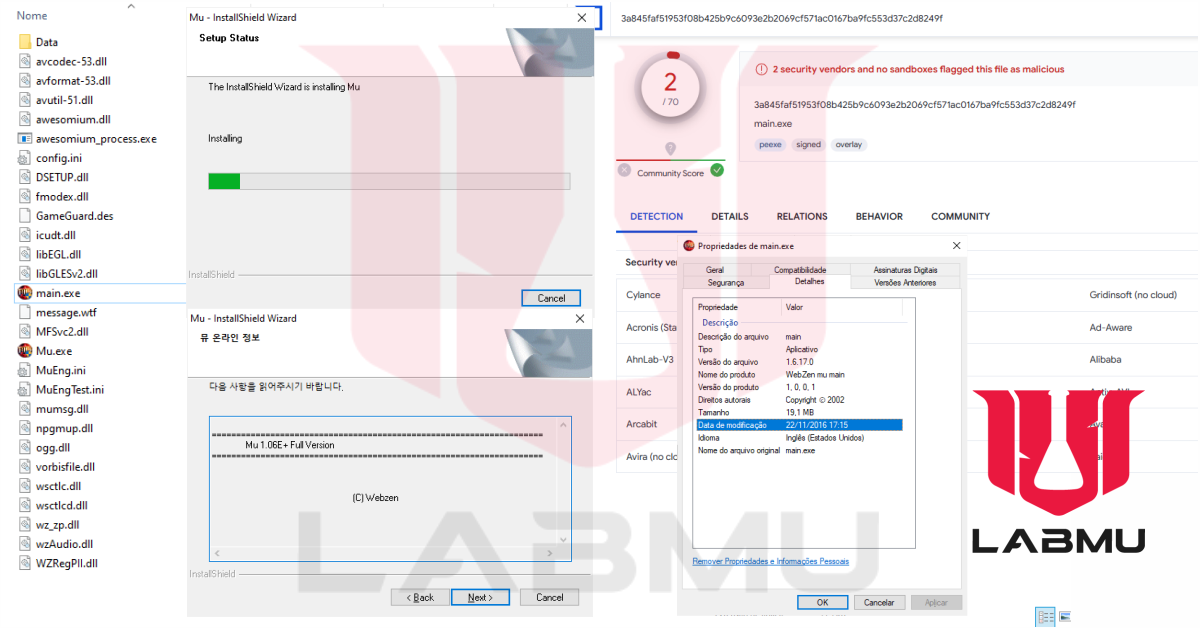Open the BEHAVIOR tab
Image resolution: width=1200 pixels, height=628 pixels.
point(878,216)
